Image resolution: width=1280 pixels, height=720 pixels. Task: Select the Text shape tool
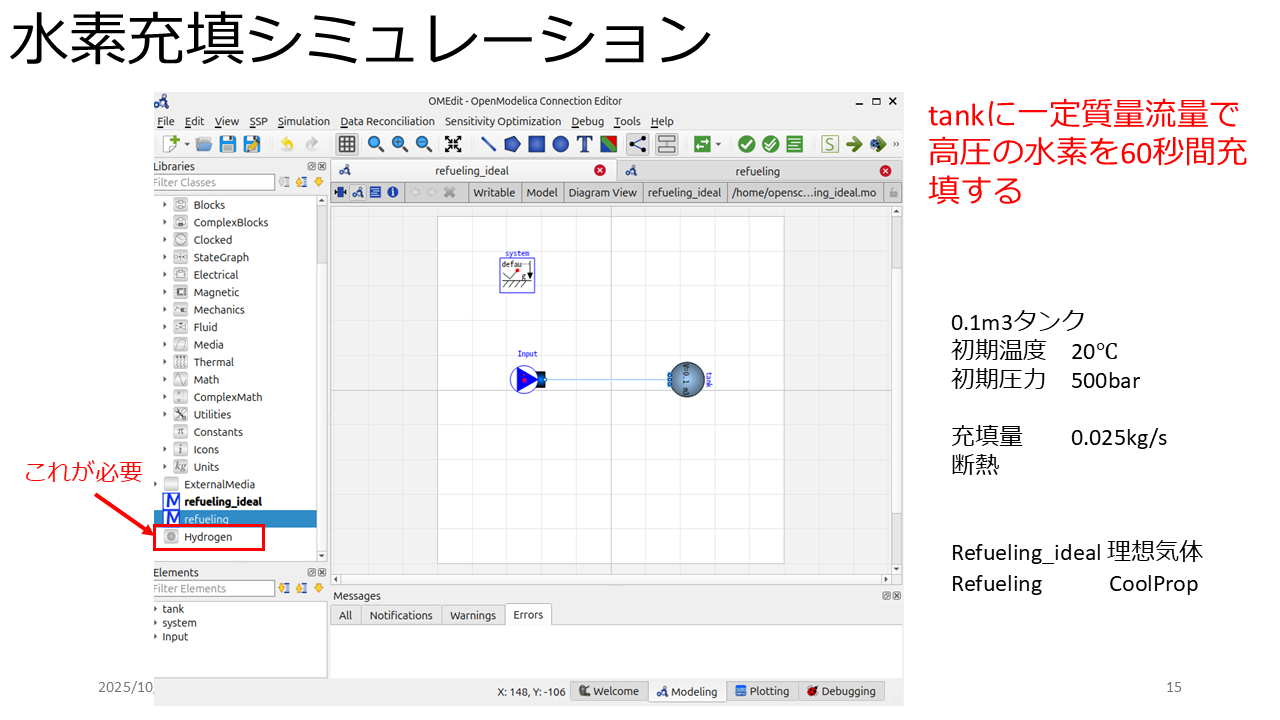584,144
